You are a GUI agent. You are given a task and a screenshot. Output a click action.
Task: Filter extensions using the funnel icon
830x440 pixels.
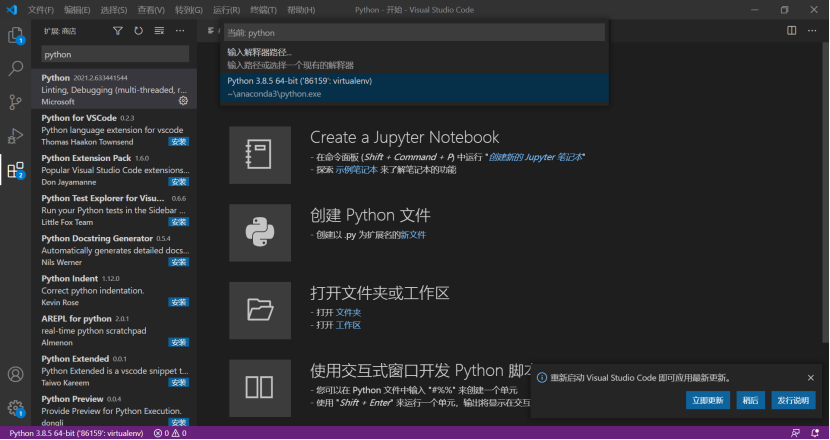(118, 31)
